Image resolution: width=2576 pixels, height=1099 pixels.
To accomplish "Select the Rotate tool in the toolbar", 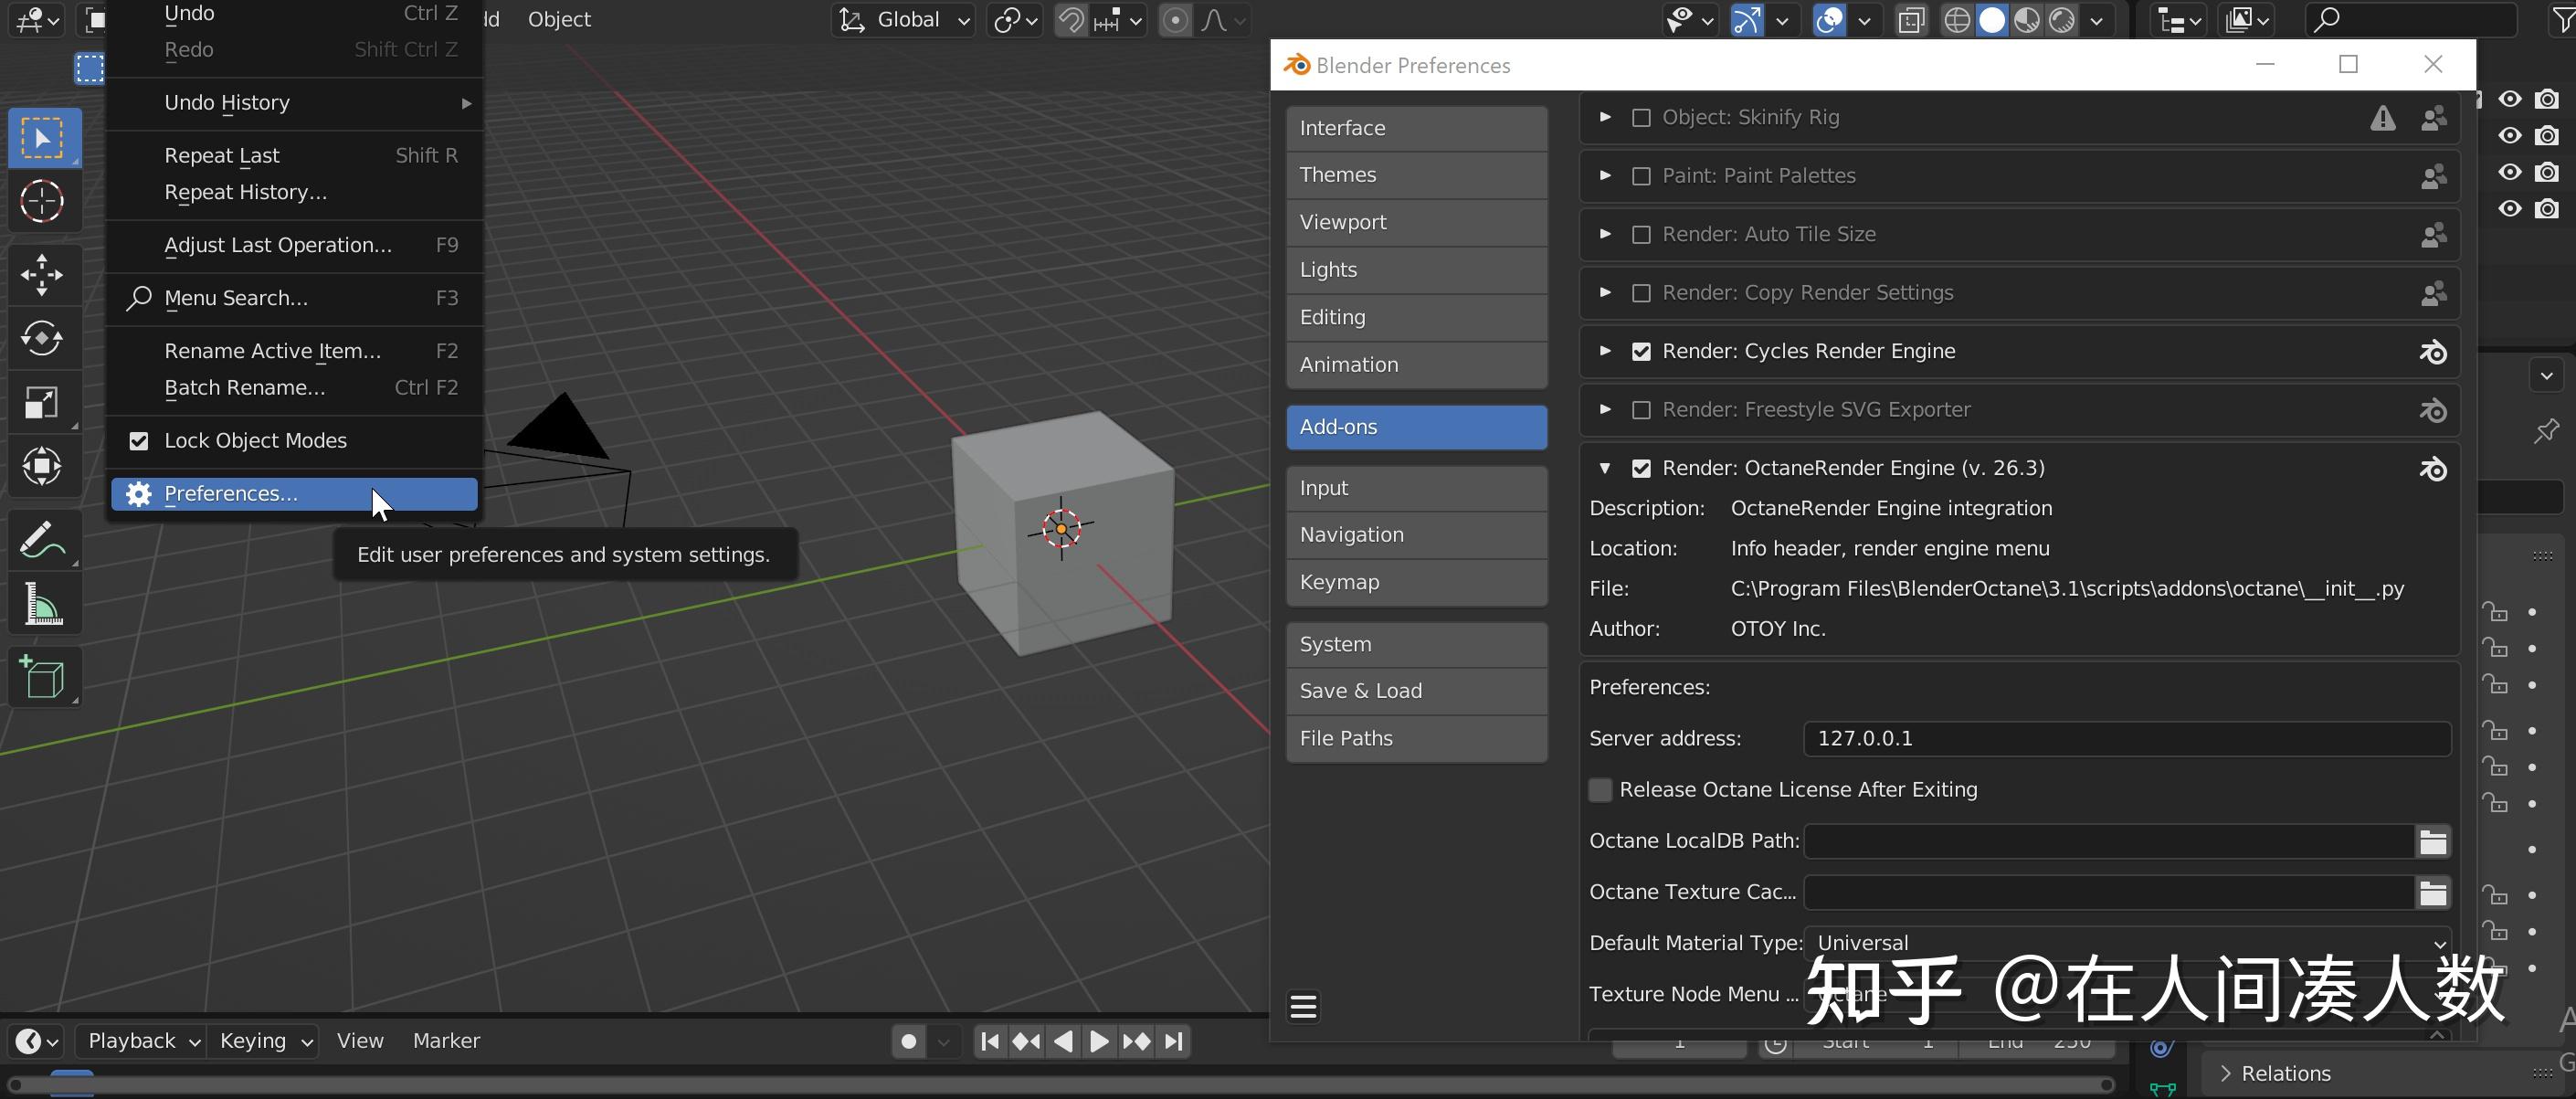I will tap(42, 338).
